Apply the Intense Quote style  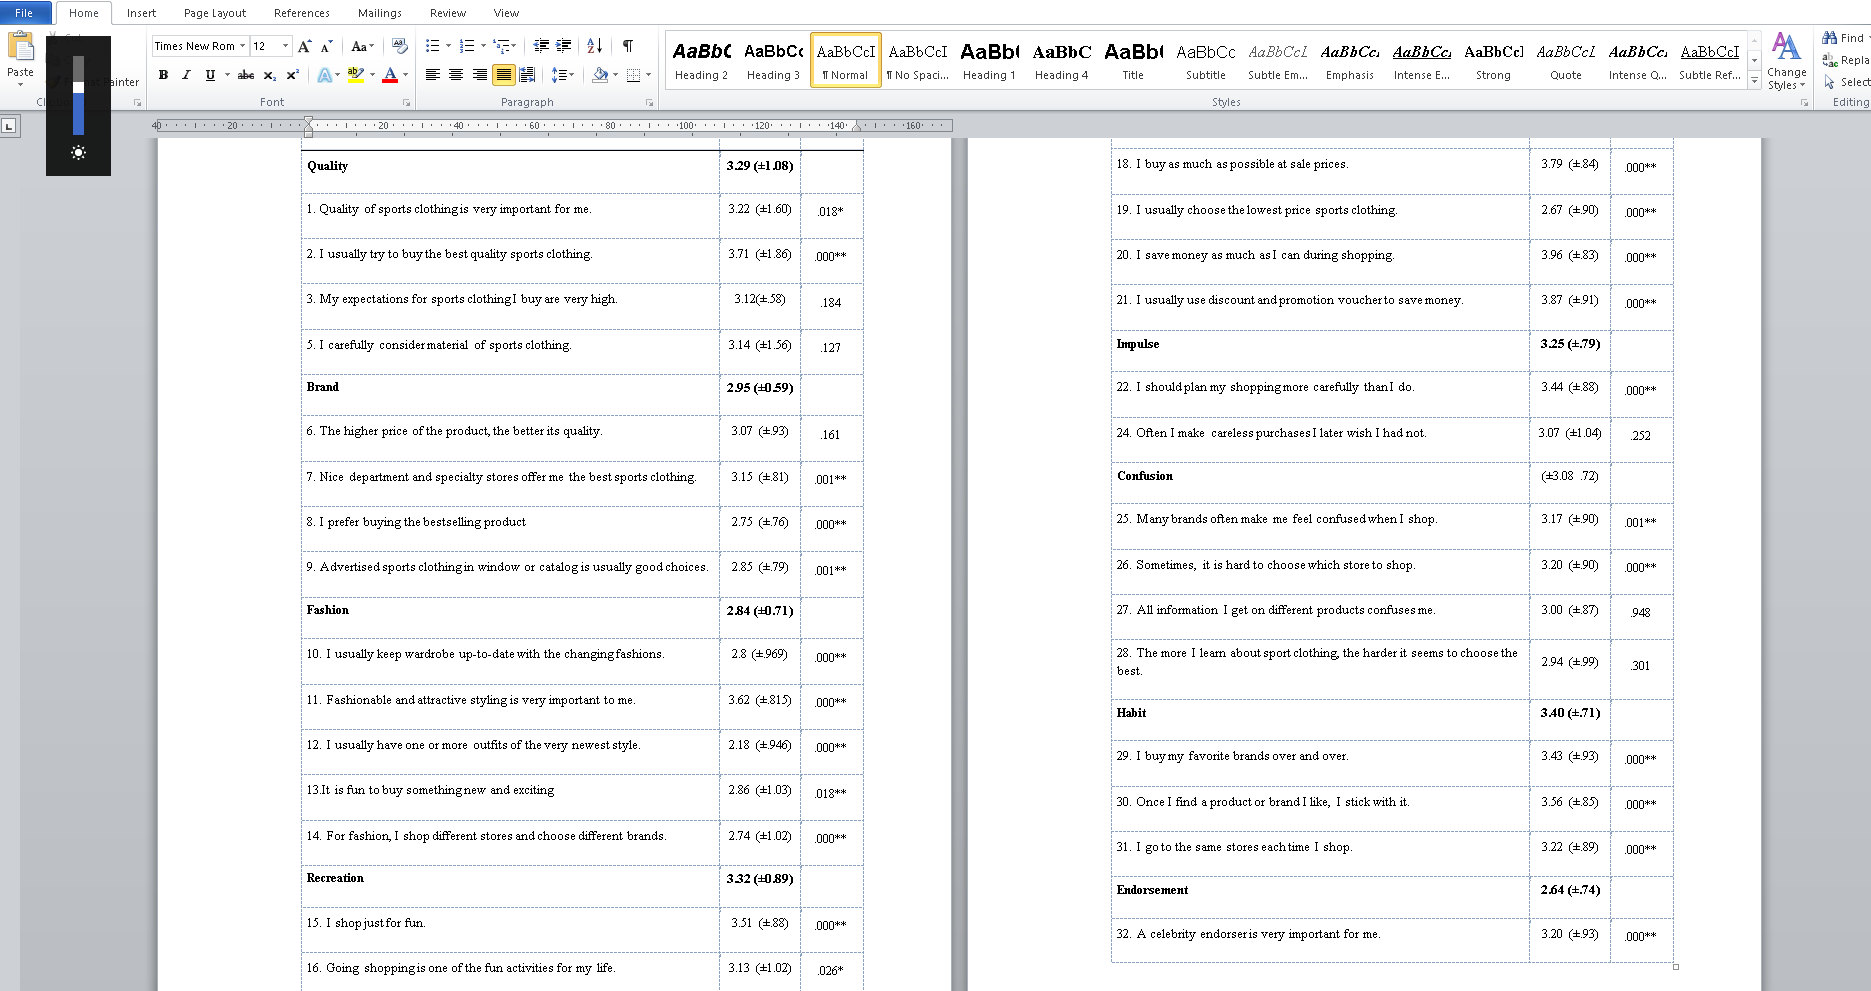tap(1637, 60)
